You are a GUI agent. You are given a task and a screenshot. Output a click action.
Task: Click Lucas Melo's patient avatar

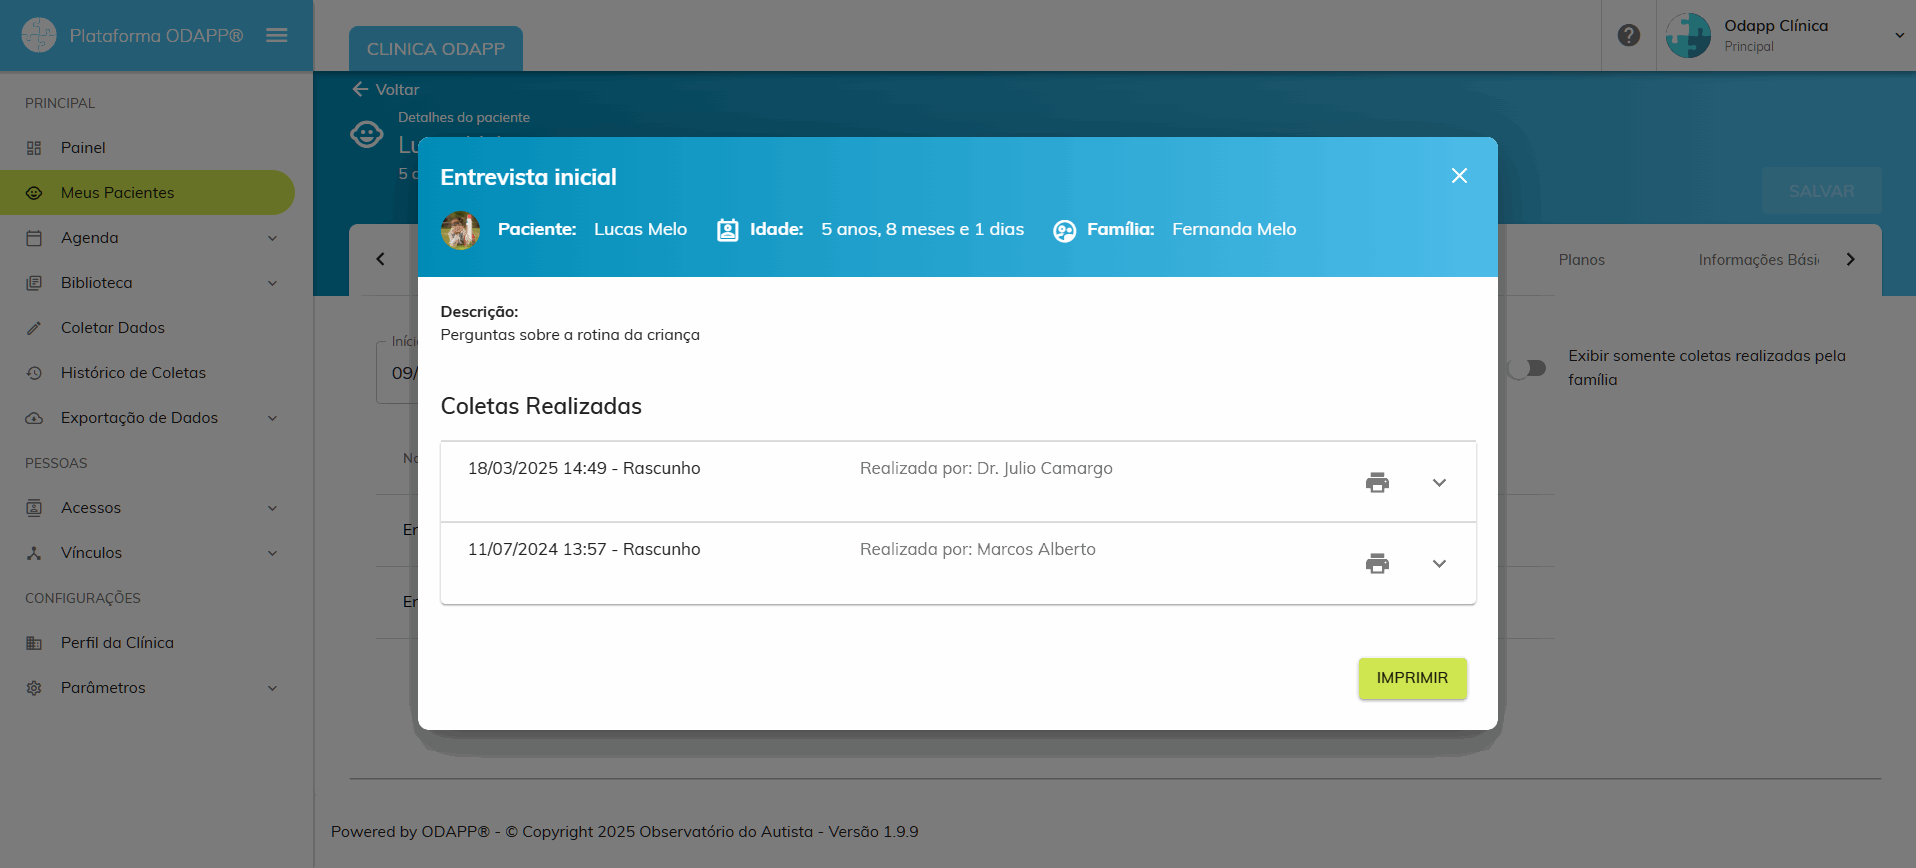point(460,230)
